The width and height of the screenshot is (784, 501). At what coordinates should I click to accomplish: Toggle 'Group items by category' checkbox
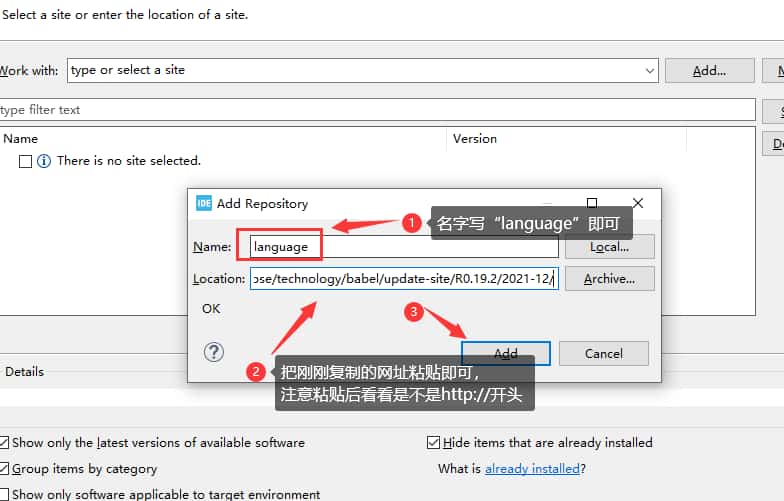point(5,468)
